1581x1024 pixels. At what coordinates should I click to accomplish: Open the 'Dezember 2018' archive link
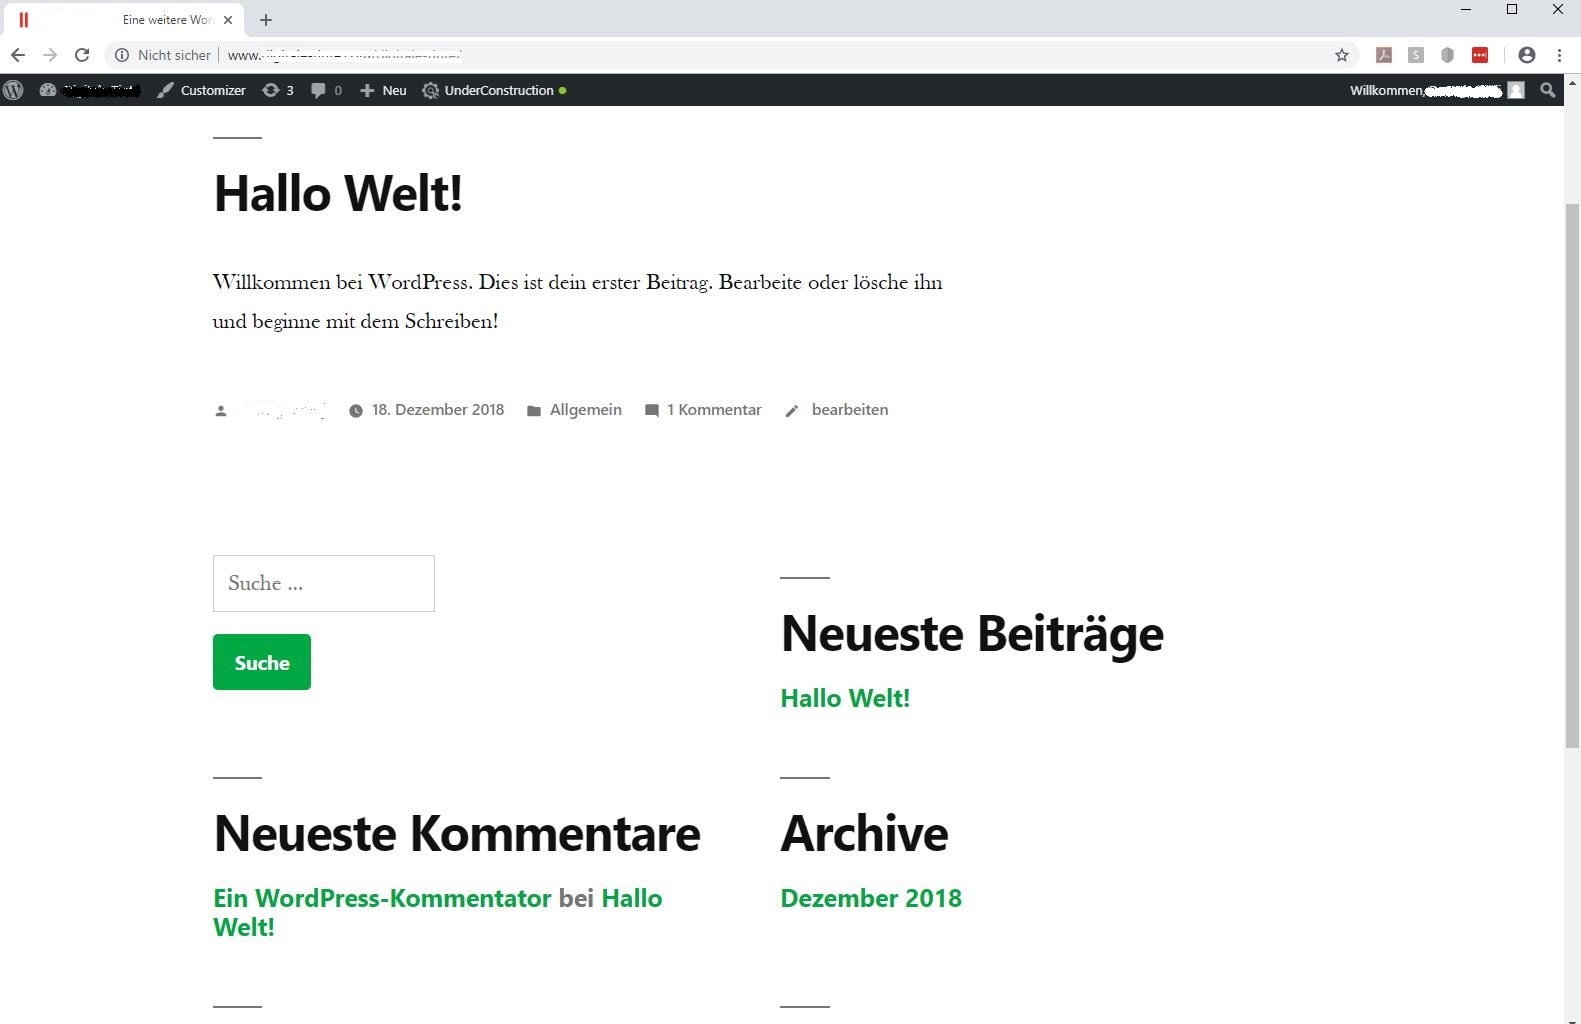tap(871, 898)
